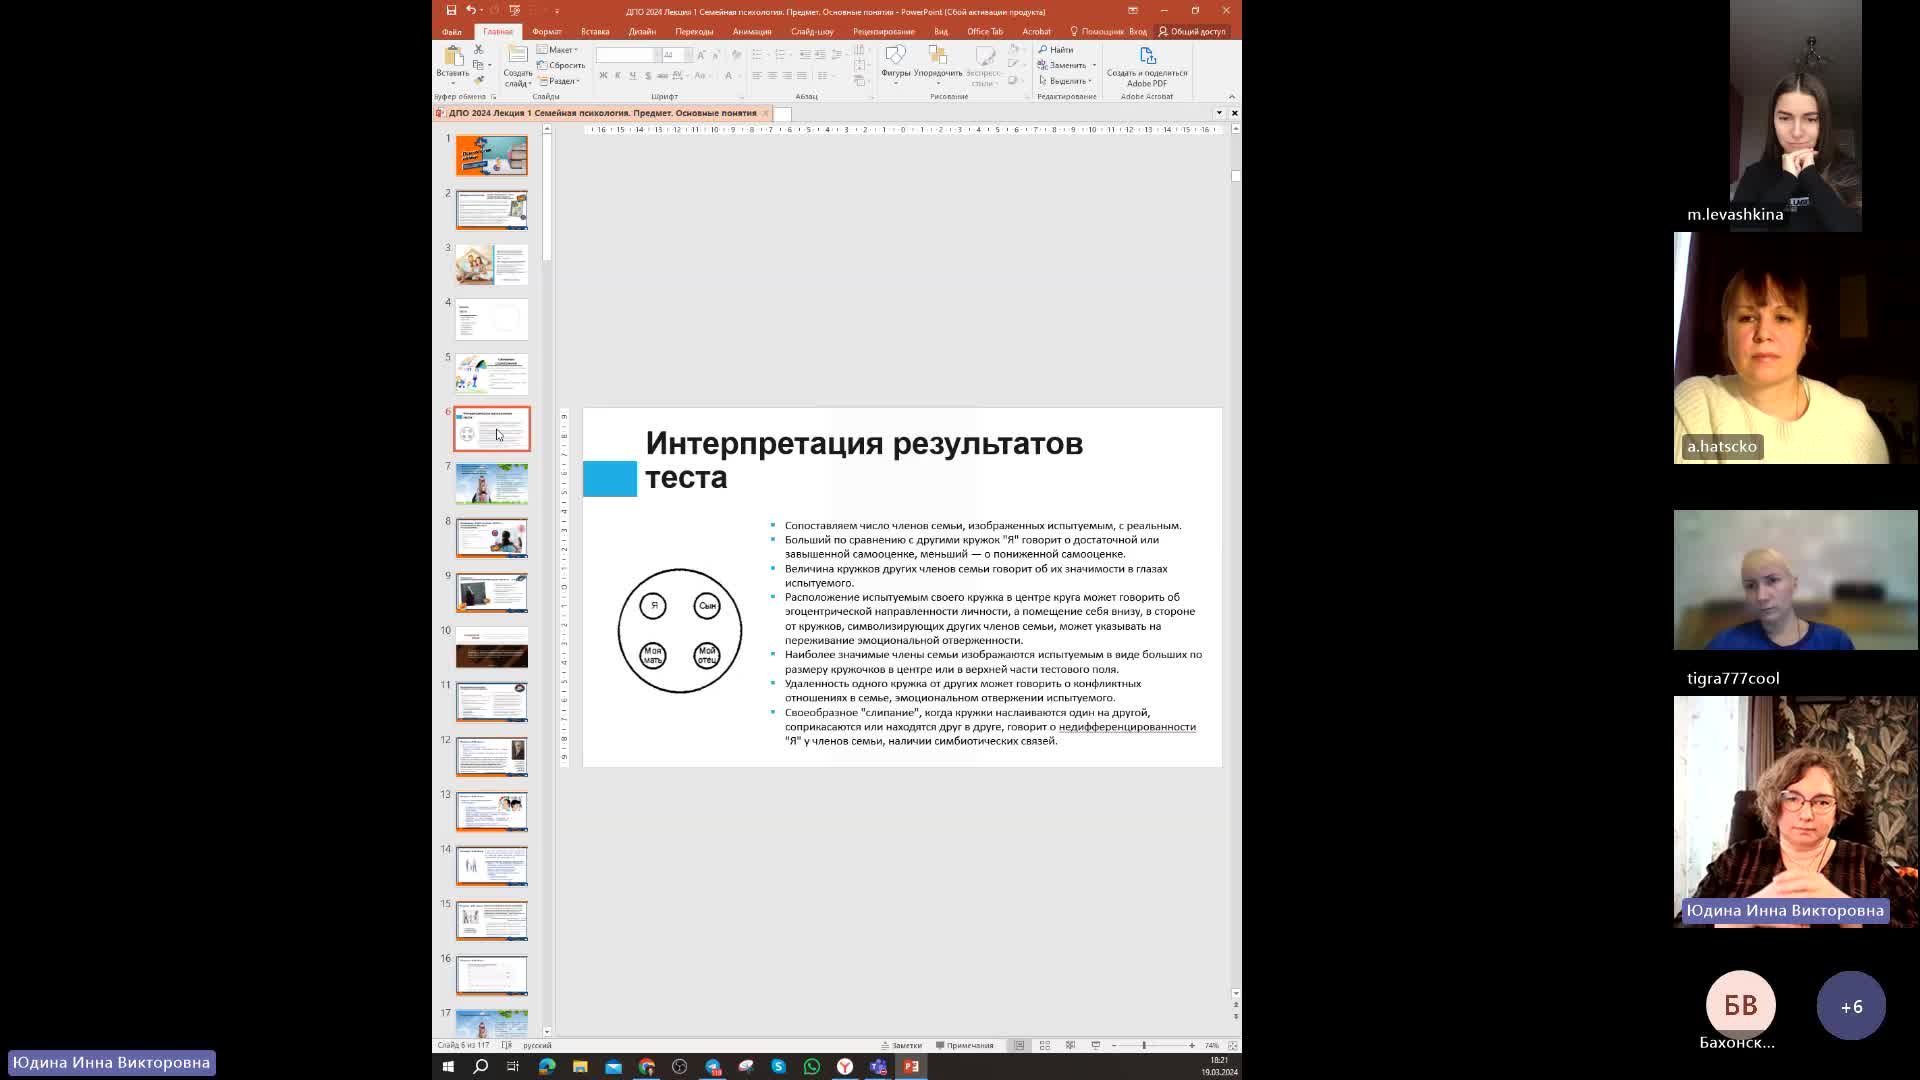1920x1080 pixels.
Task: Select slide 7 thumbnail
Action: [492, 483]
